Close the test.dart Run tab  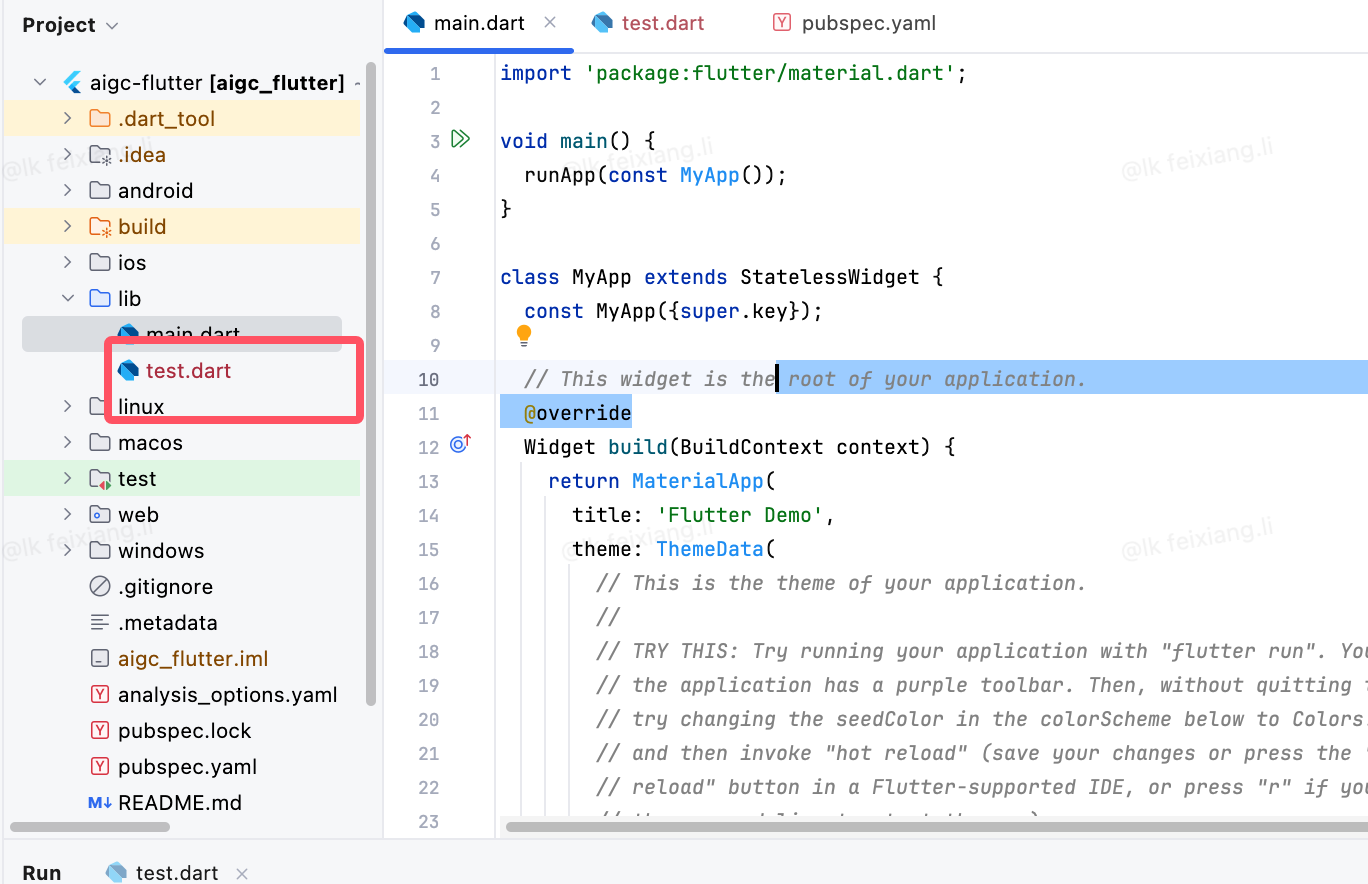[x=241, y=872]
